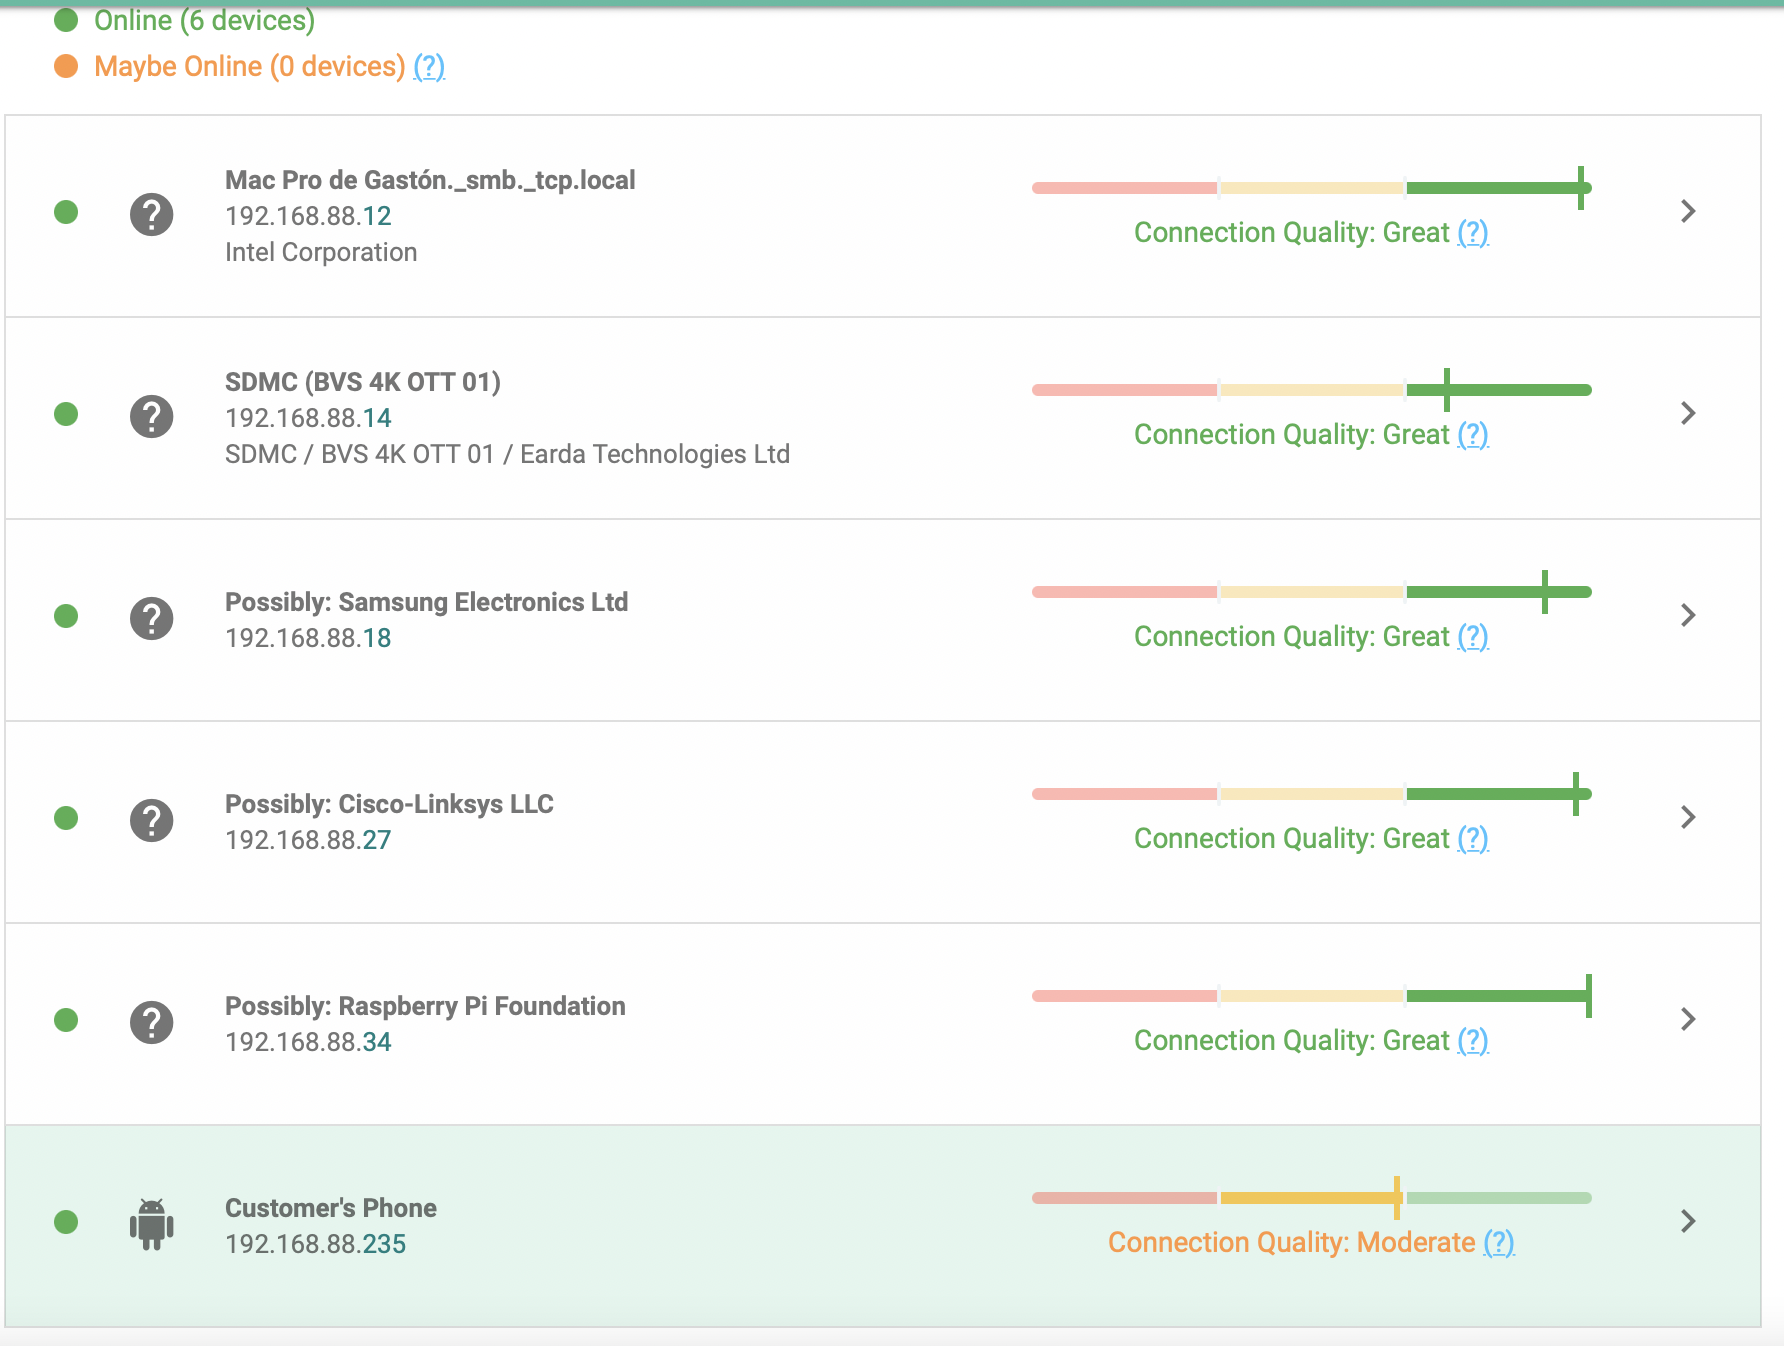Select IP address 192.168.88.14
The width and height of the screenshot is (1784, 1346).
pos(308,418)
